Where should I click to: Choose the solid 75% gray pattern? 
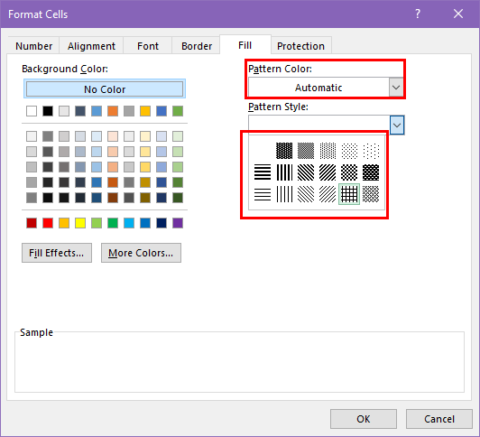[284, 150]
